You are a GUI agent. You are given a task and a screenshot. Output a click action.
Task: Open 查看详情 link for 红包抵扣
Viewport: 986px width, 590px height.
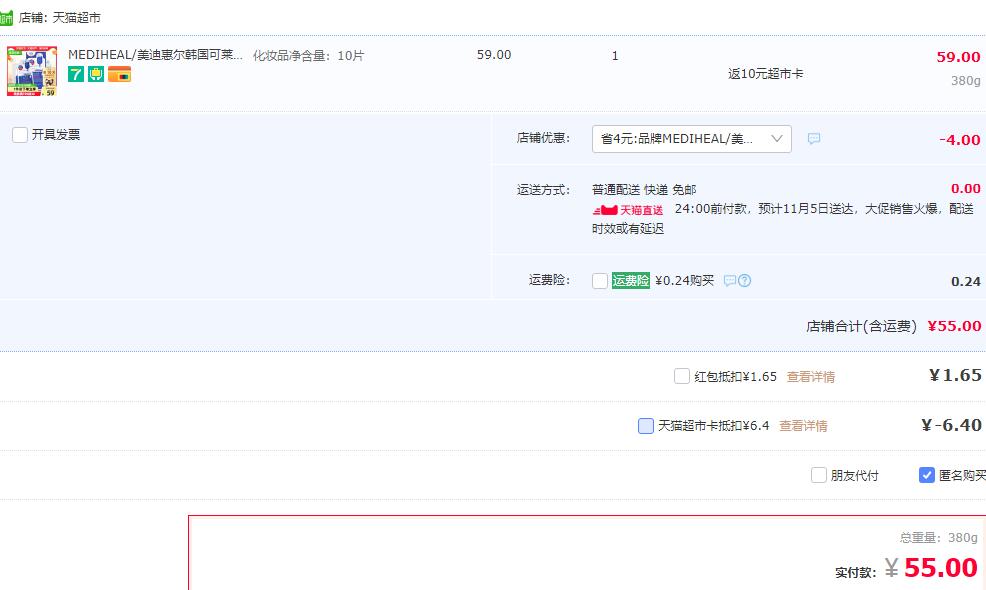pos(811,377)
